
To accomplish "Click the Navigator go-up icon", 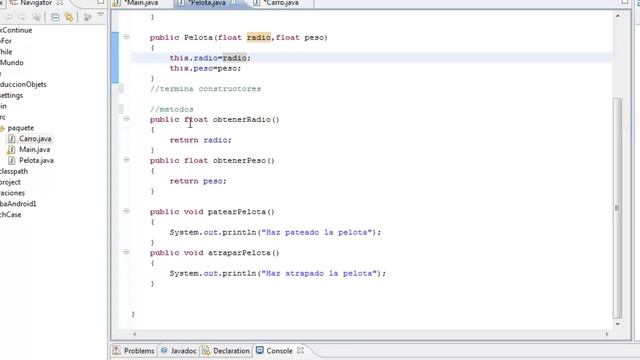I will click(x=36, y=17).
